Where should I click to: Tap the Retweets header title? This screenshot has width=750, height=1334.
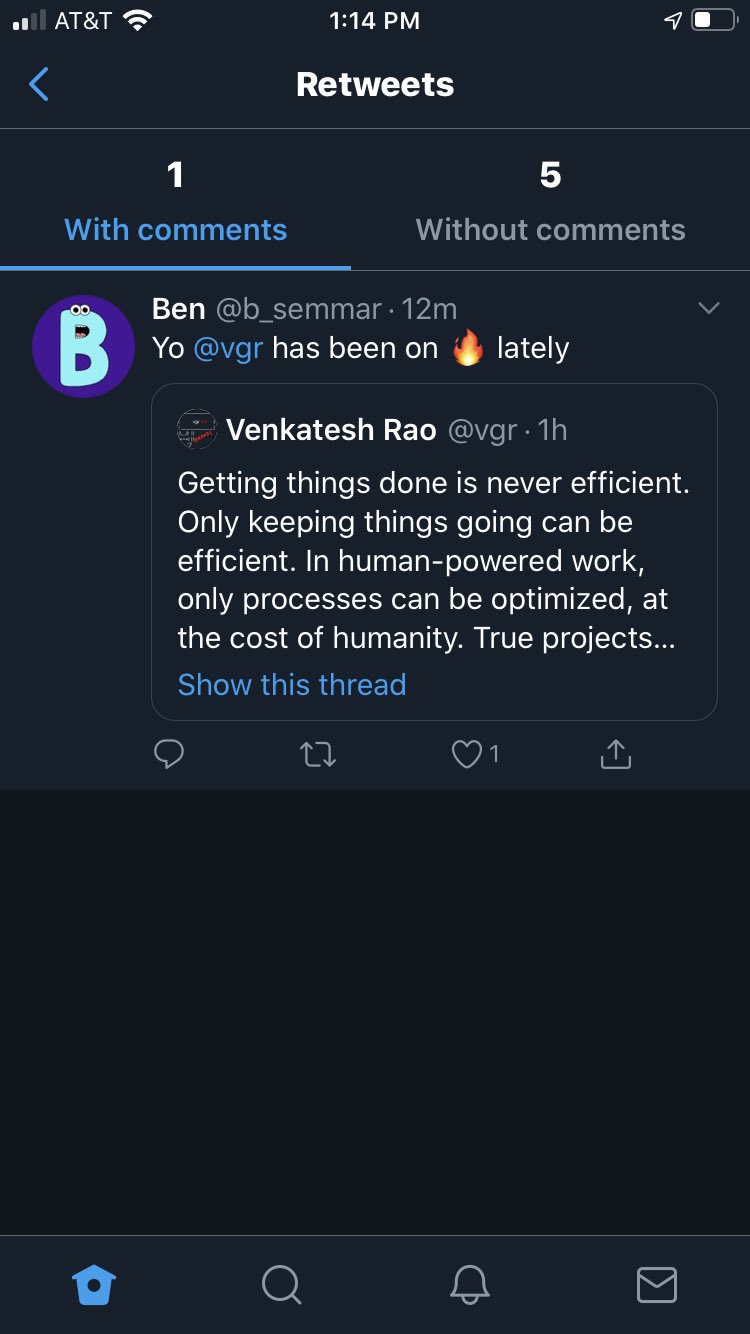375,85
